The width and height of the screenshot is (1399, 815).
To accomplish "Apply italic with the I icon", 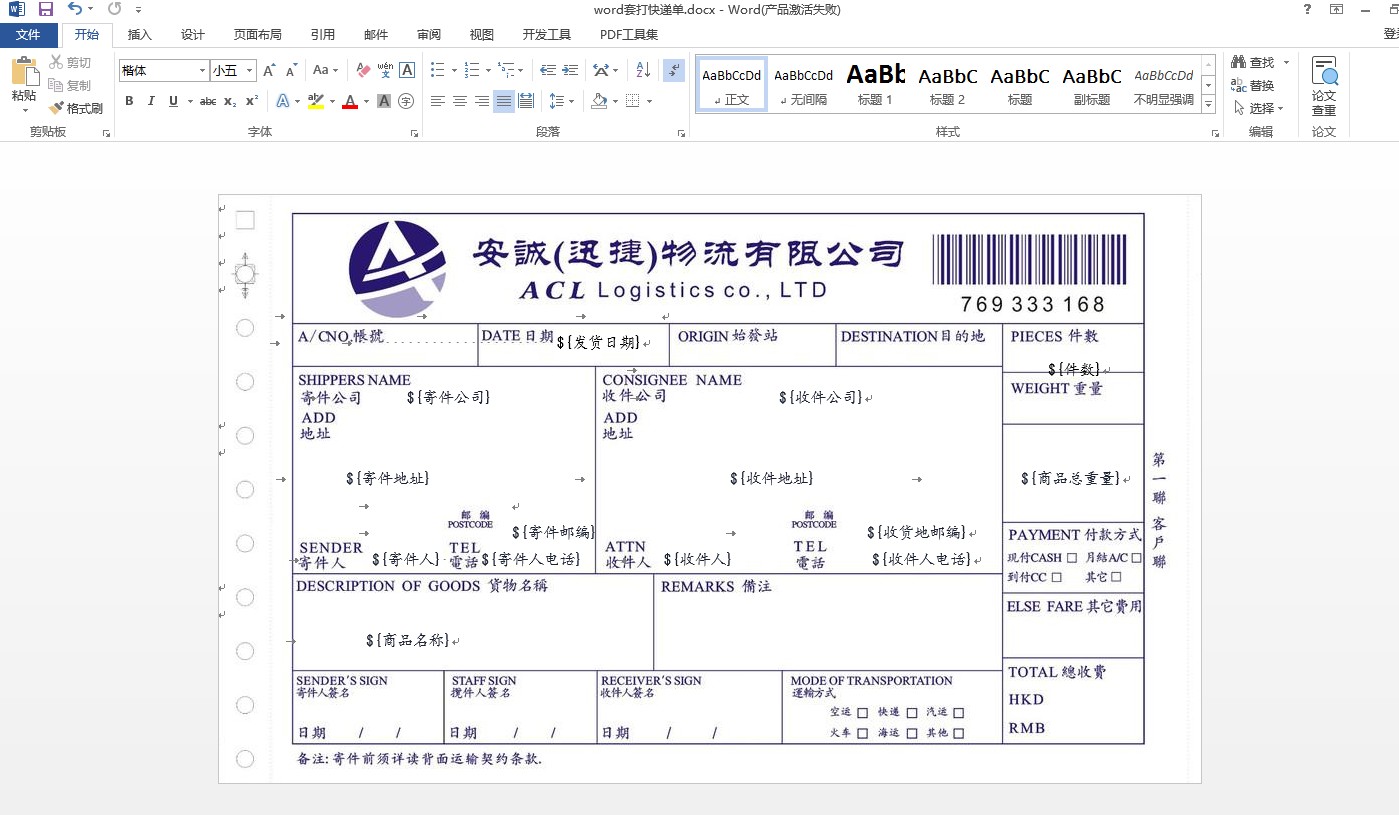I will [151, 101].
